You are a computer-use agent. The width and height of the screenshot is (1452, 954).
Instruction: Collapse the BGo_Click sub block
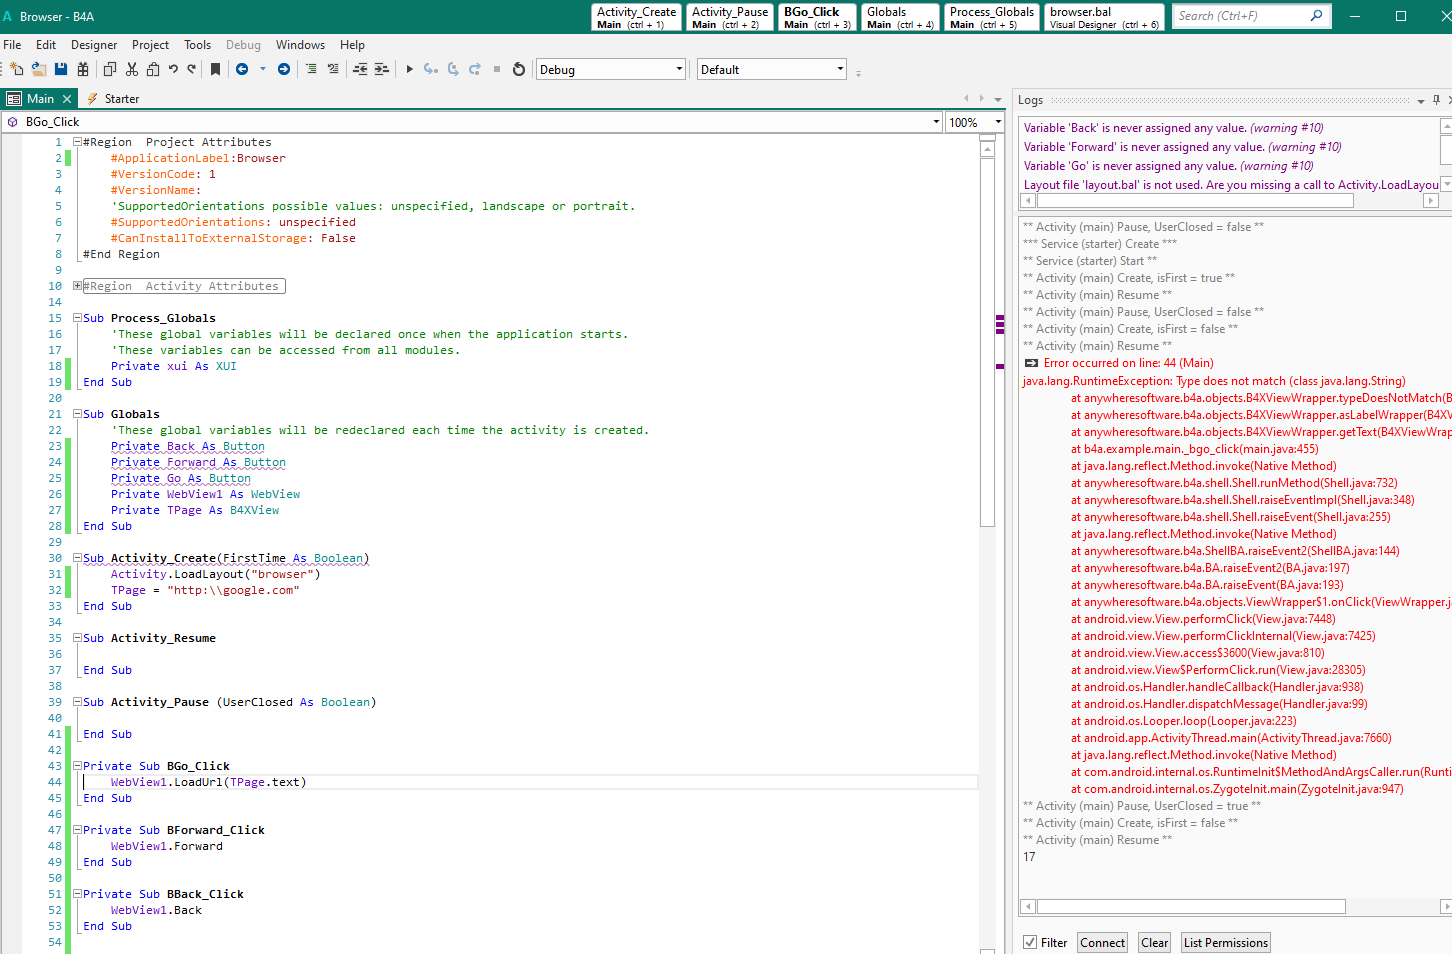[77, 766]
